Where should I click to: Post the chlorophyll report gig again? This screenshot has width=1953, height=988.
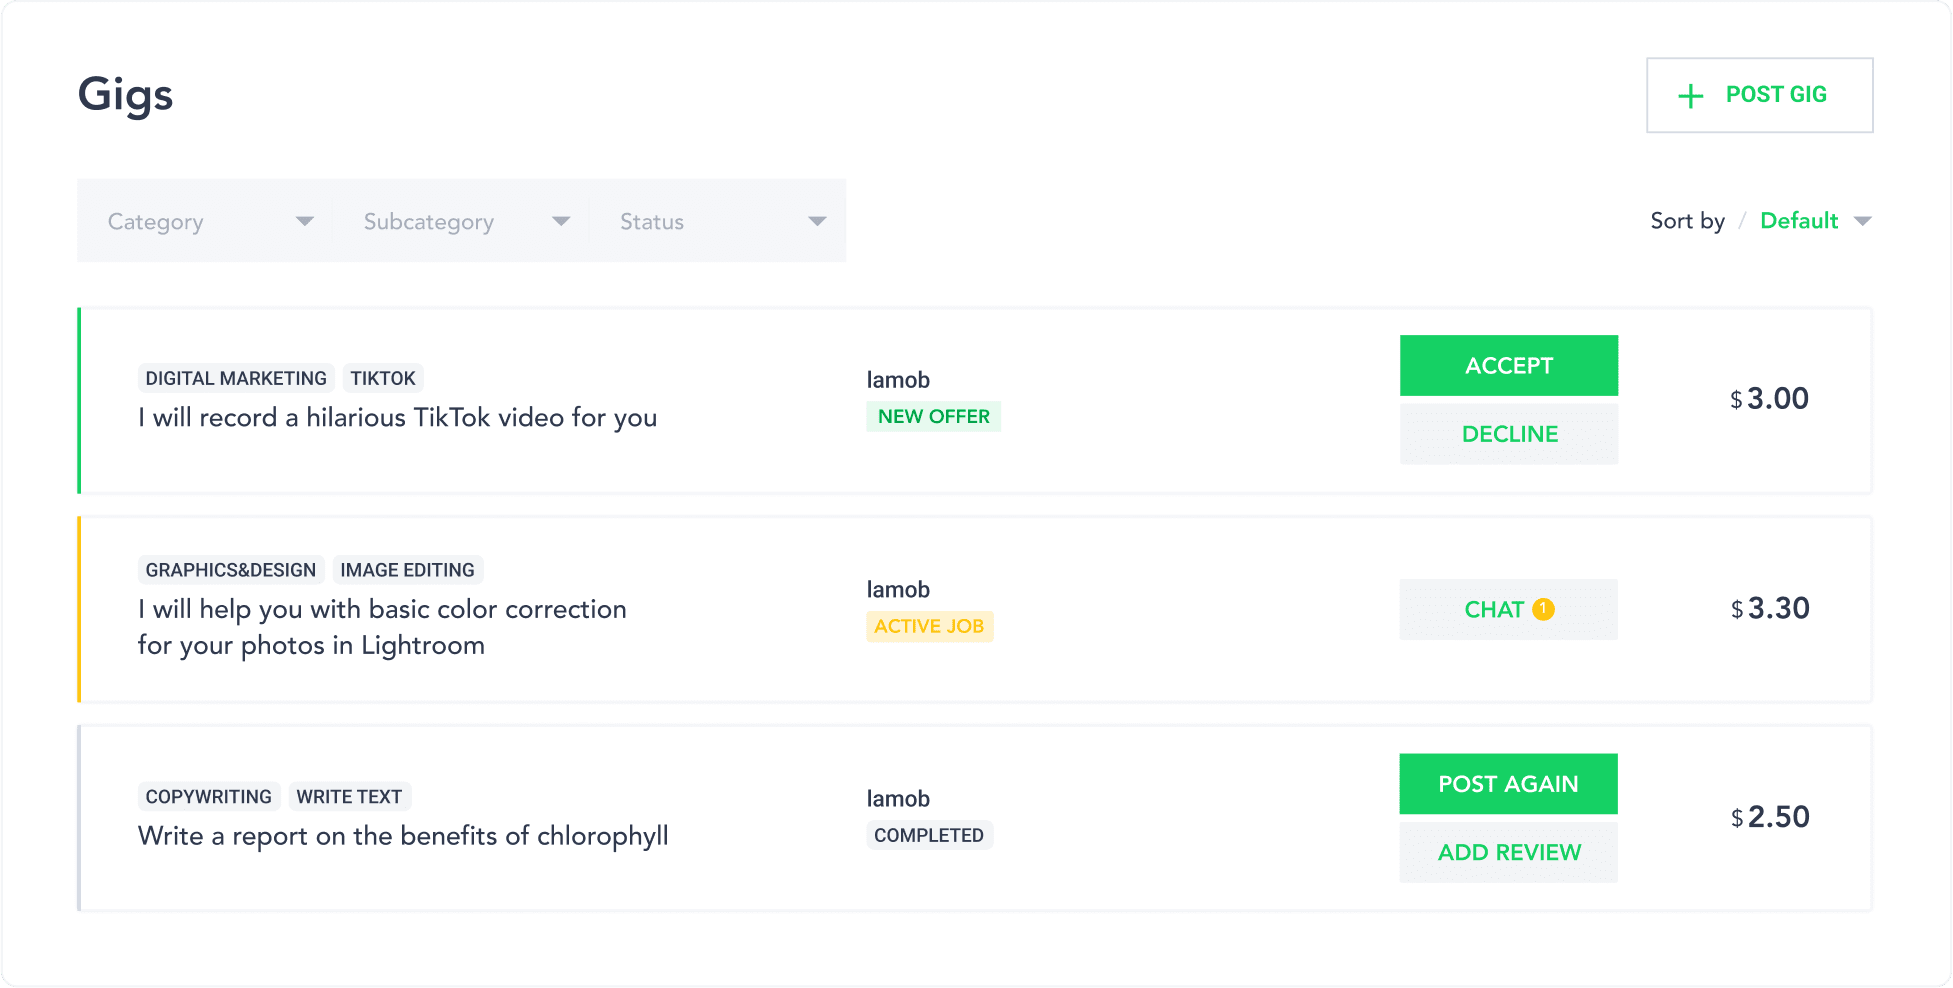click(1508, 784)
